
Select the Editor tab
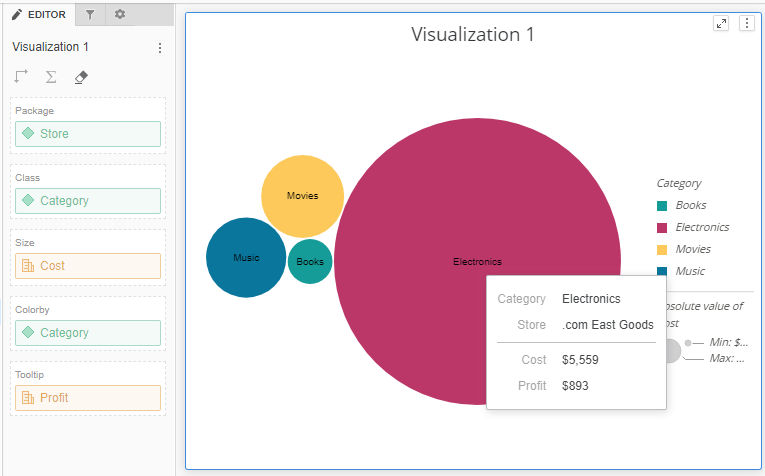[x=39, y=14]
